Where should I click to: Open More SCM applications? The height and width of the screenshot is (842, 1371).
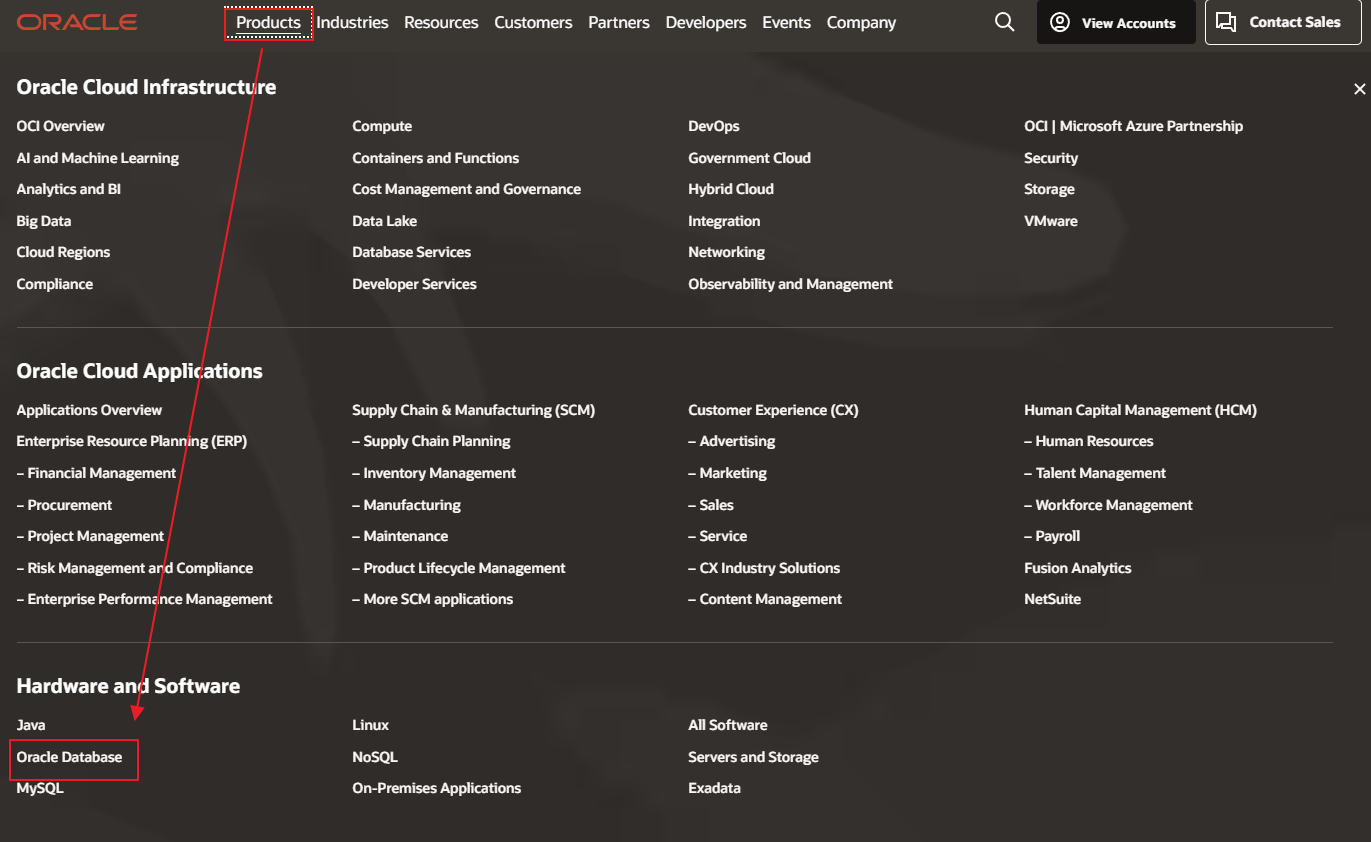coord(433,599)
